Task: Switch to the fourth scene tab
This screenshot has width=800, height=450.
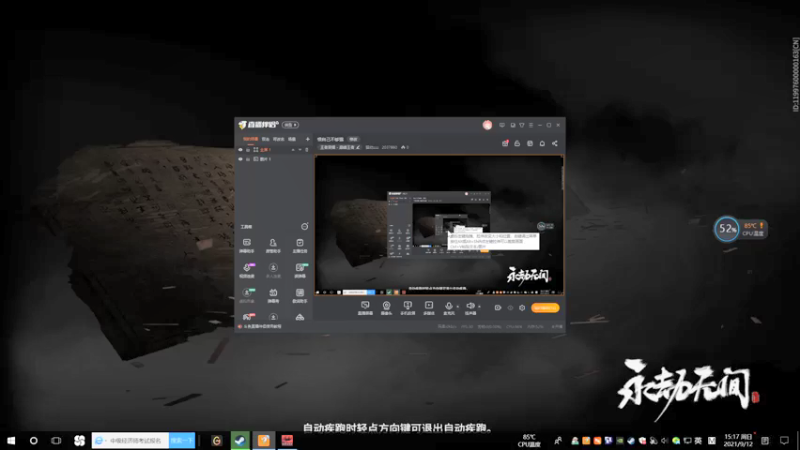Action: click(x=292, y=139)
